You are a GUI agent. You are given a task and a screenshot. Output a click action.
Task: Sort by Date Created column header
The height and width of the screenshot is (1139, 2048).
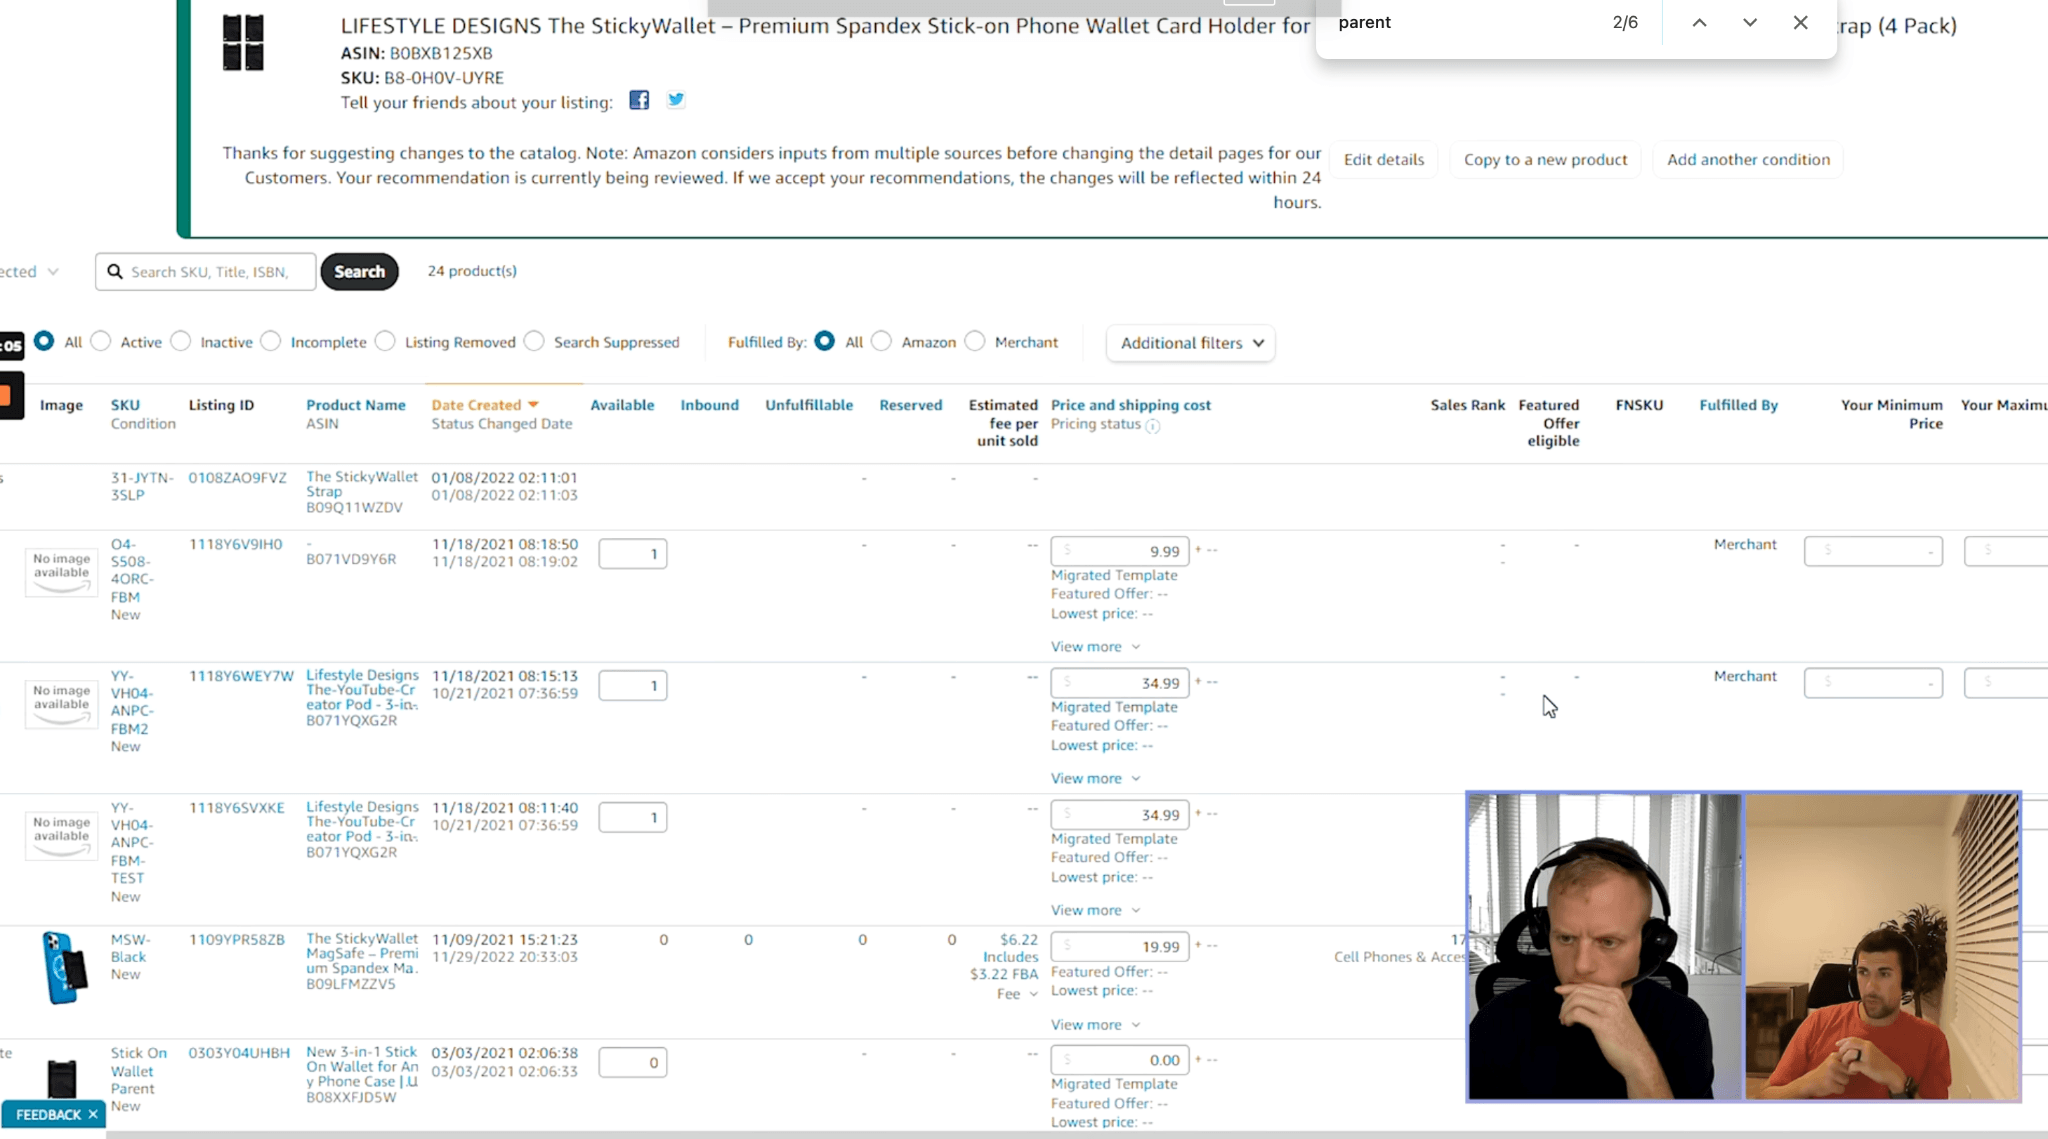[x=476, y=405]
